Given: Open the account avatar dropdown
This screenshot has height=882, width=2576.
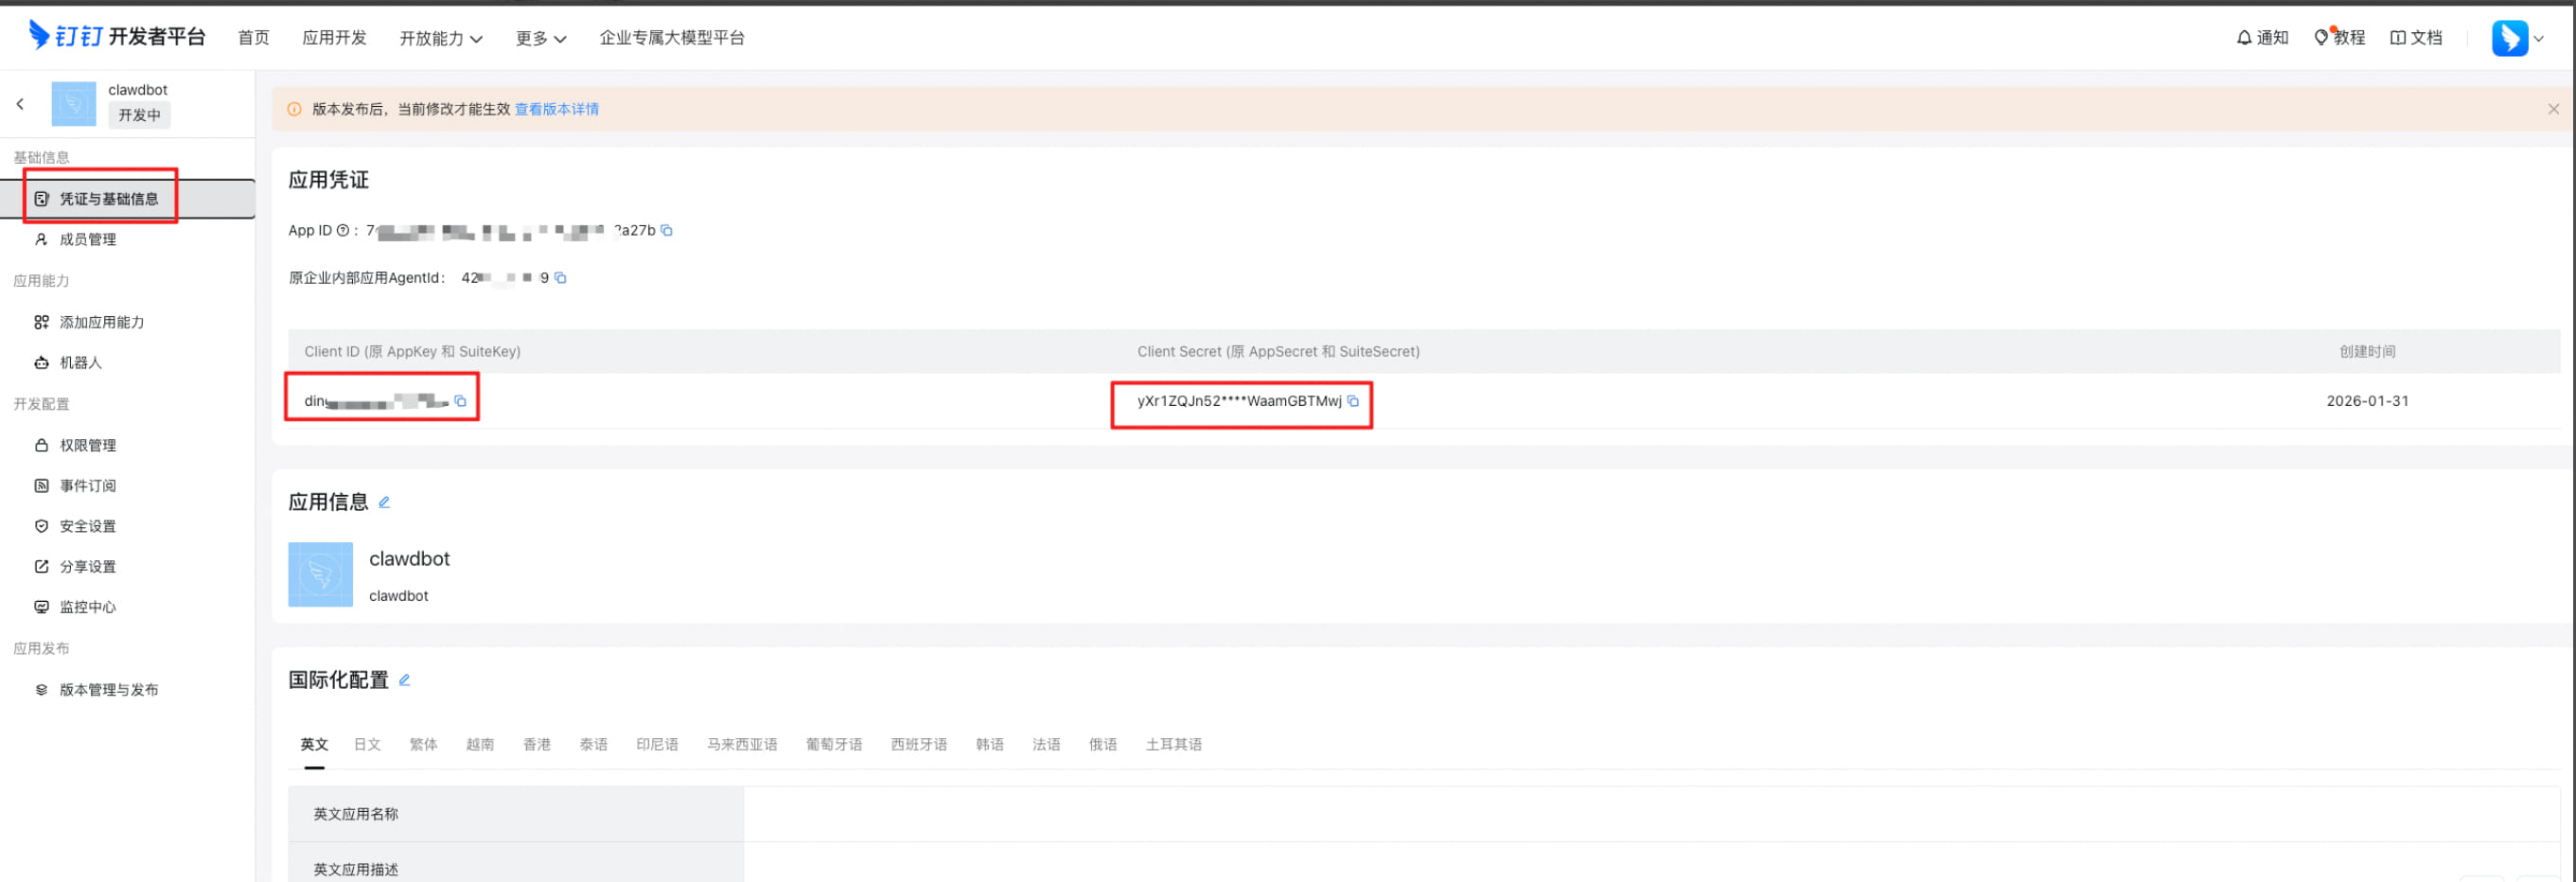Looking at the screenshot, I should point(2518,38).
